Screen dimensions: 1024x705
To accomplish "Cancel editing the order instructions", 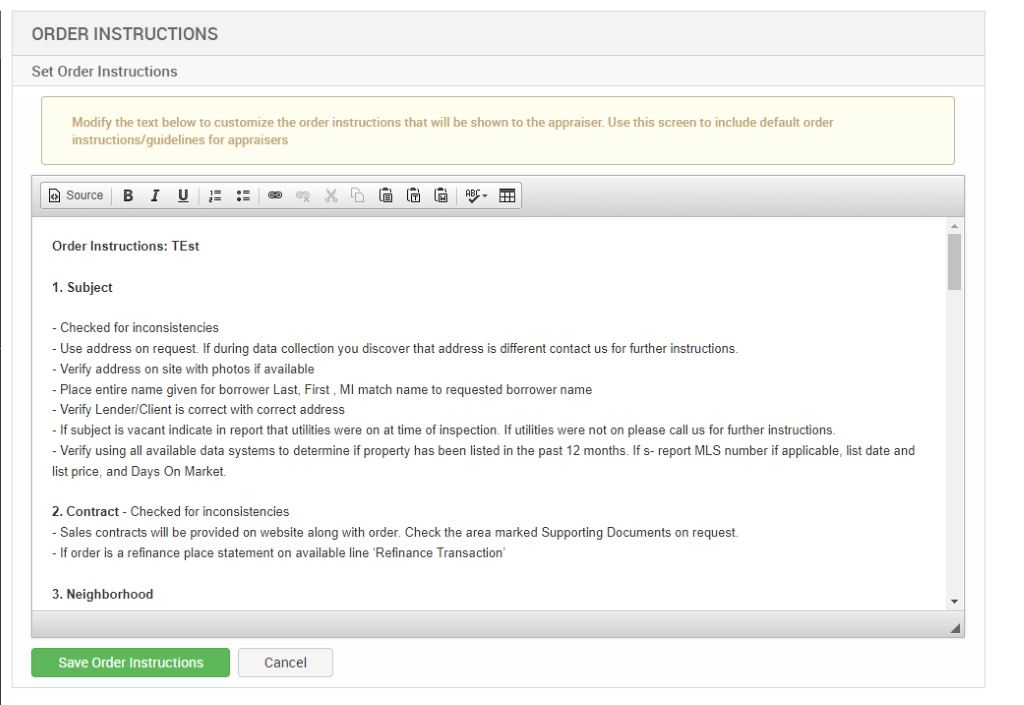I will 285,662.
